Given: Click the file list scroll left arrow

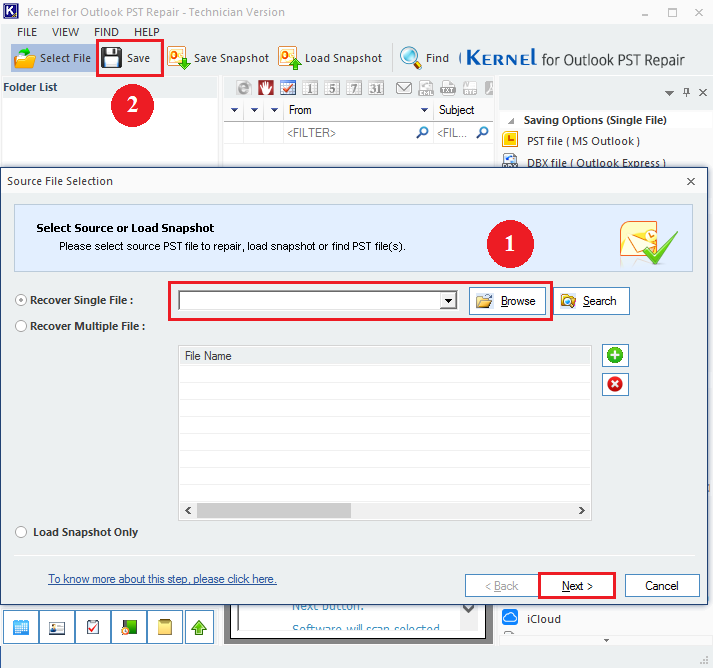Looking at the screenshot, I should click(188, 510).
